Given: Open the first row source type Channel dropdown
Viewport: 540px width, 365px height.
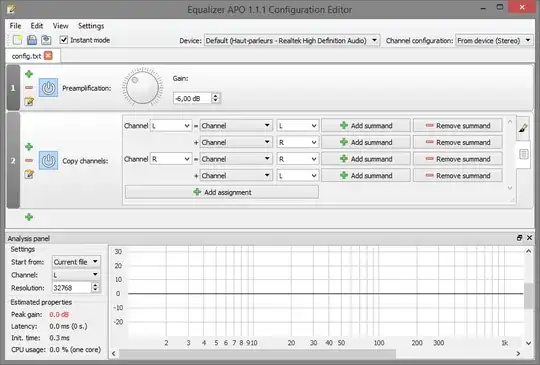Looking at the screenshot, I should (x=236, y=126).
